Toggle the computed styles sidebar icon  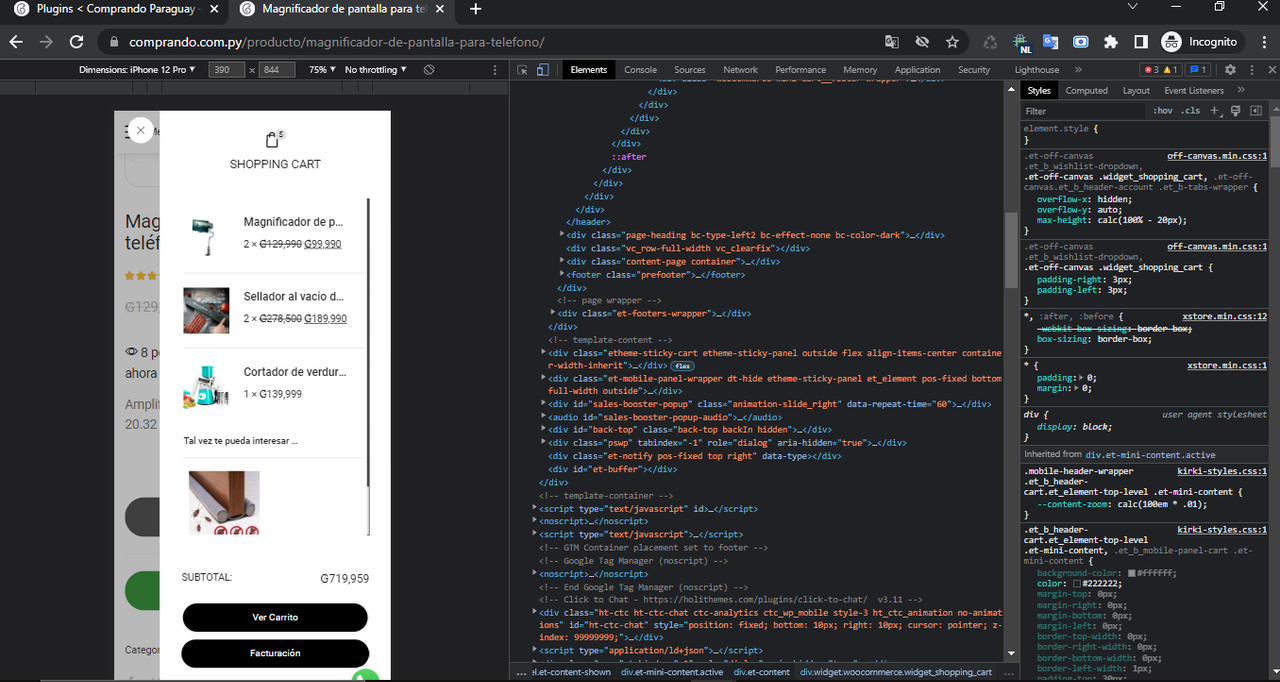click(1256, 111)
